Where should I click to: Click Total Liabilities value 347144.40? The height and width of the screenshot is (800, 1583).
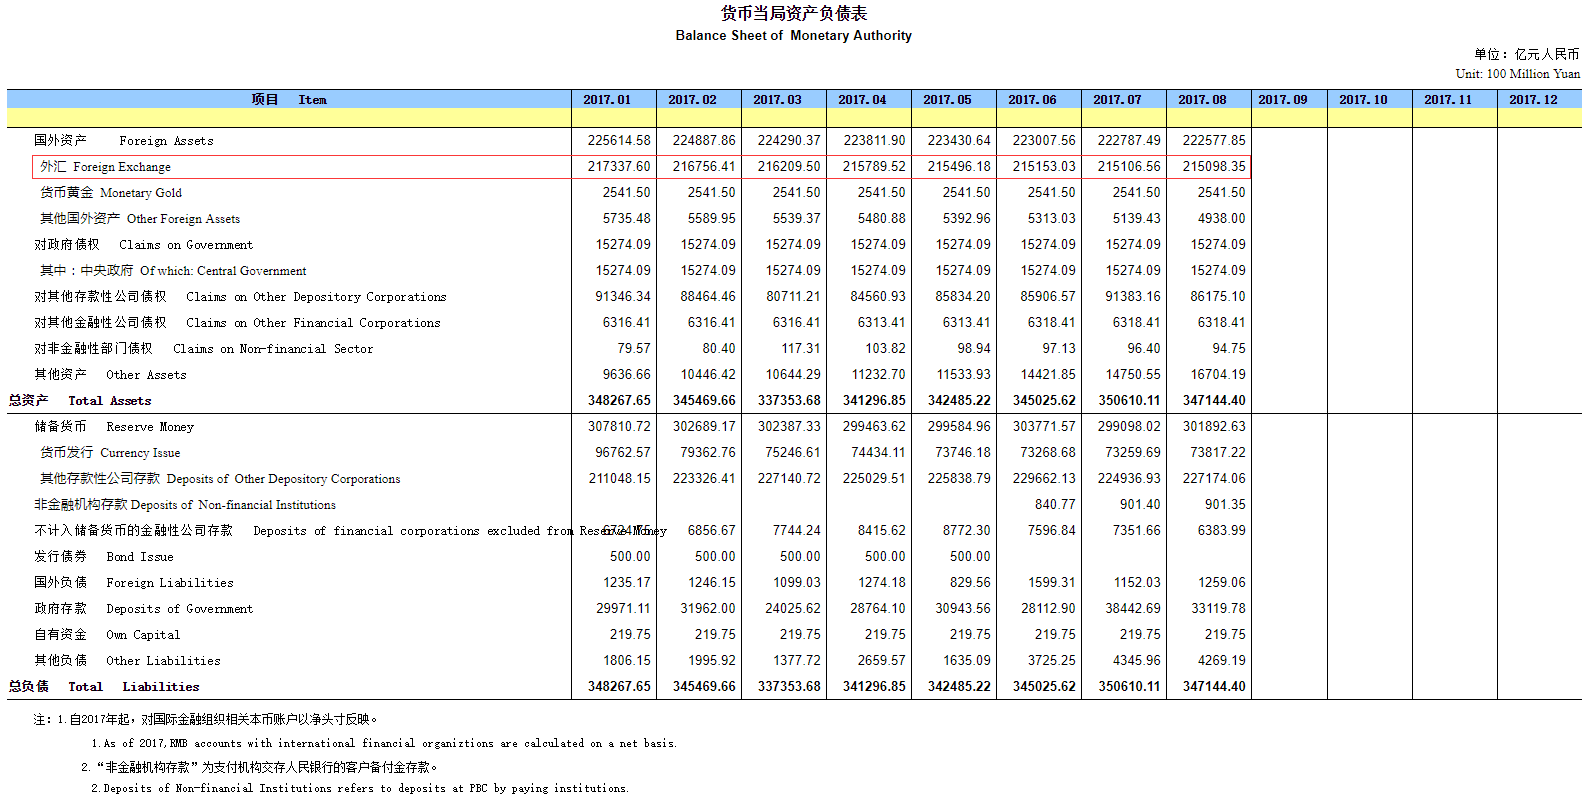point(1214,687)
